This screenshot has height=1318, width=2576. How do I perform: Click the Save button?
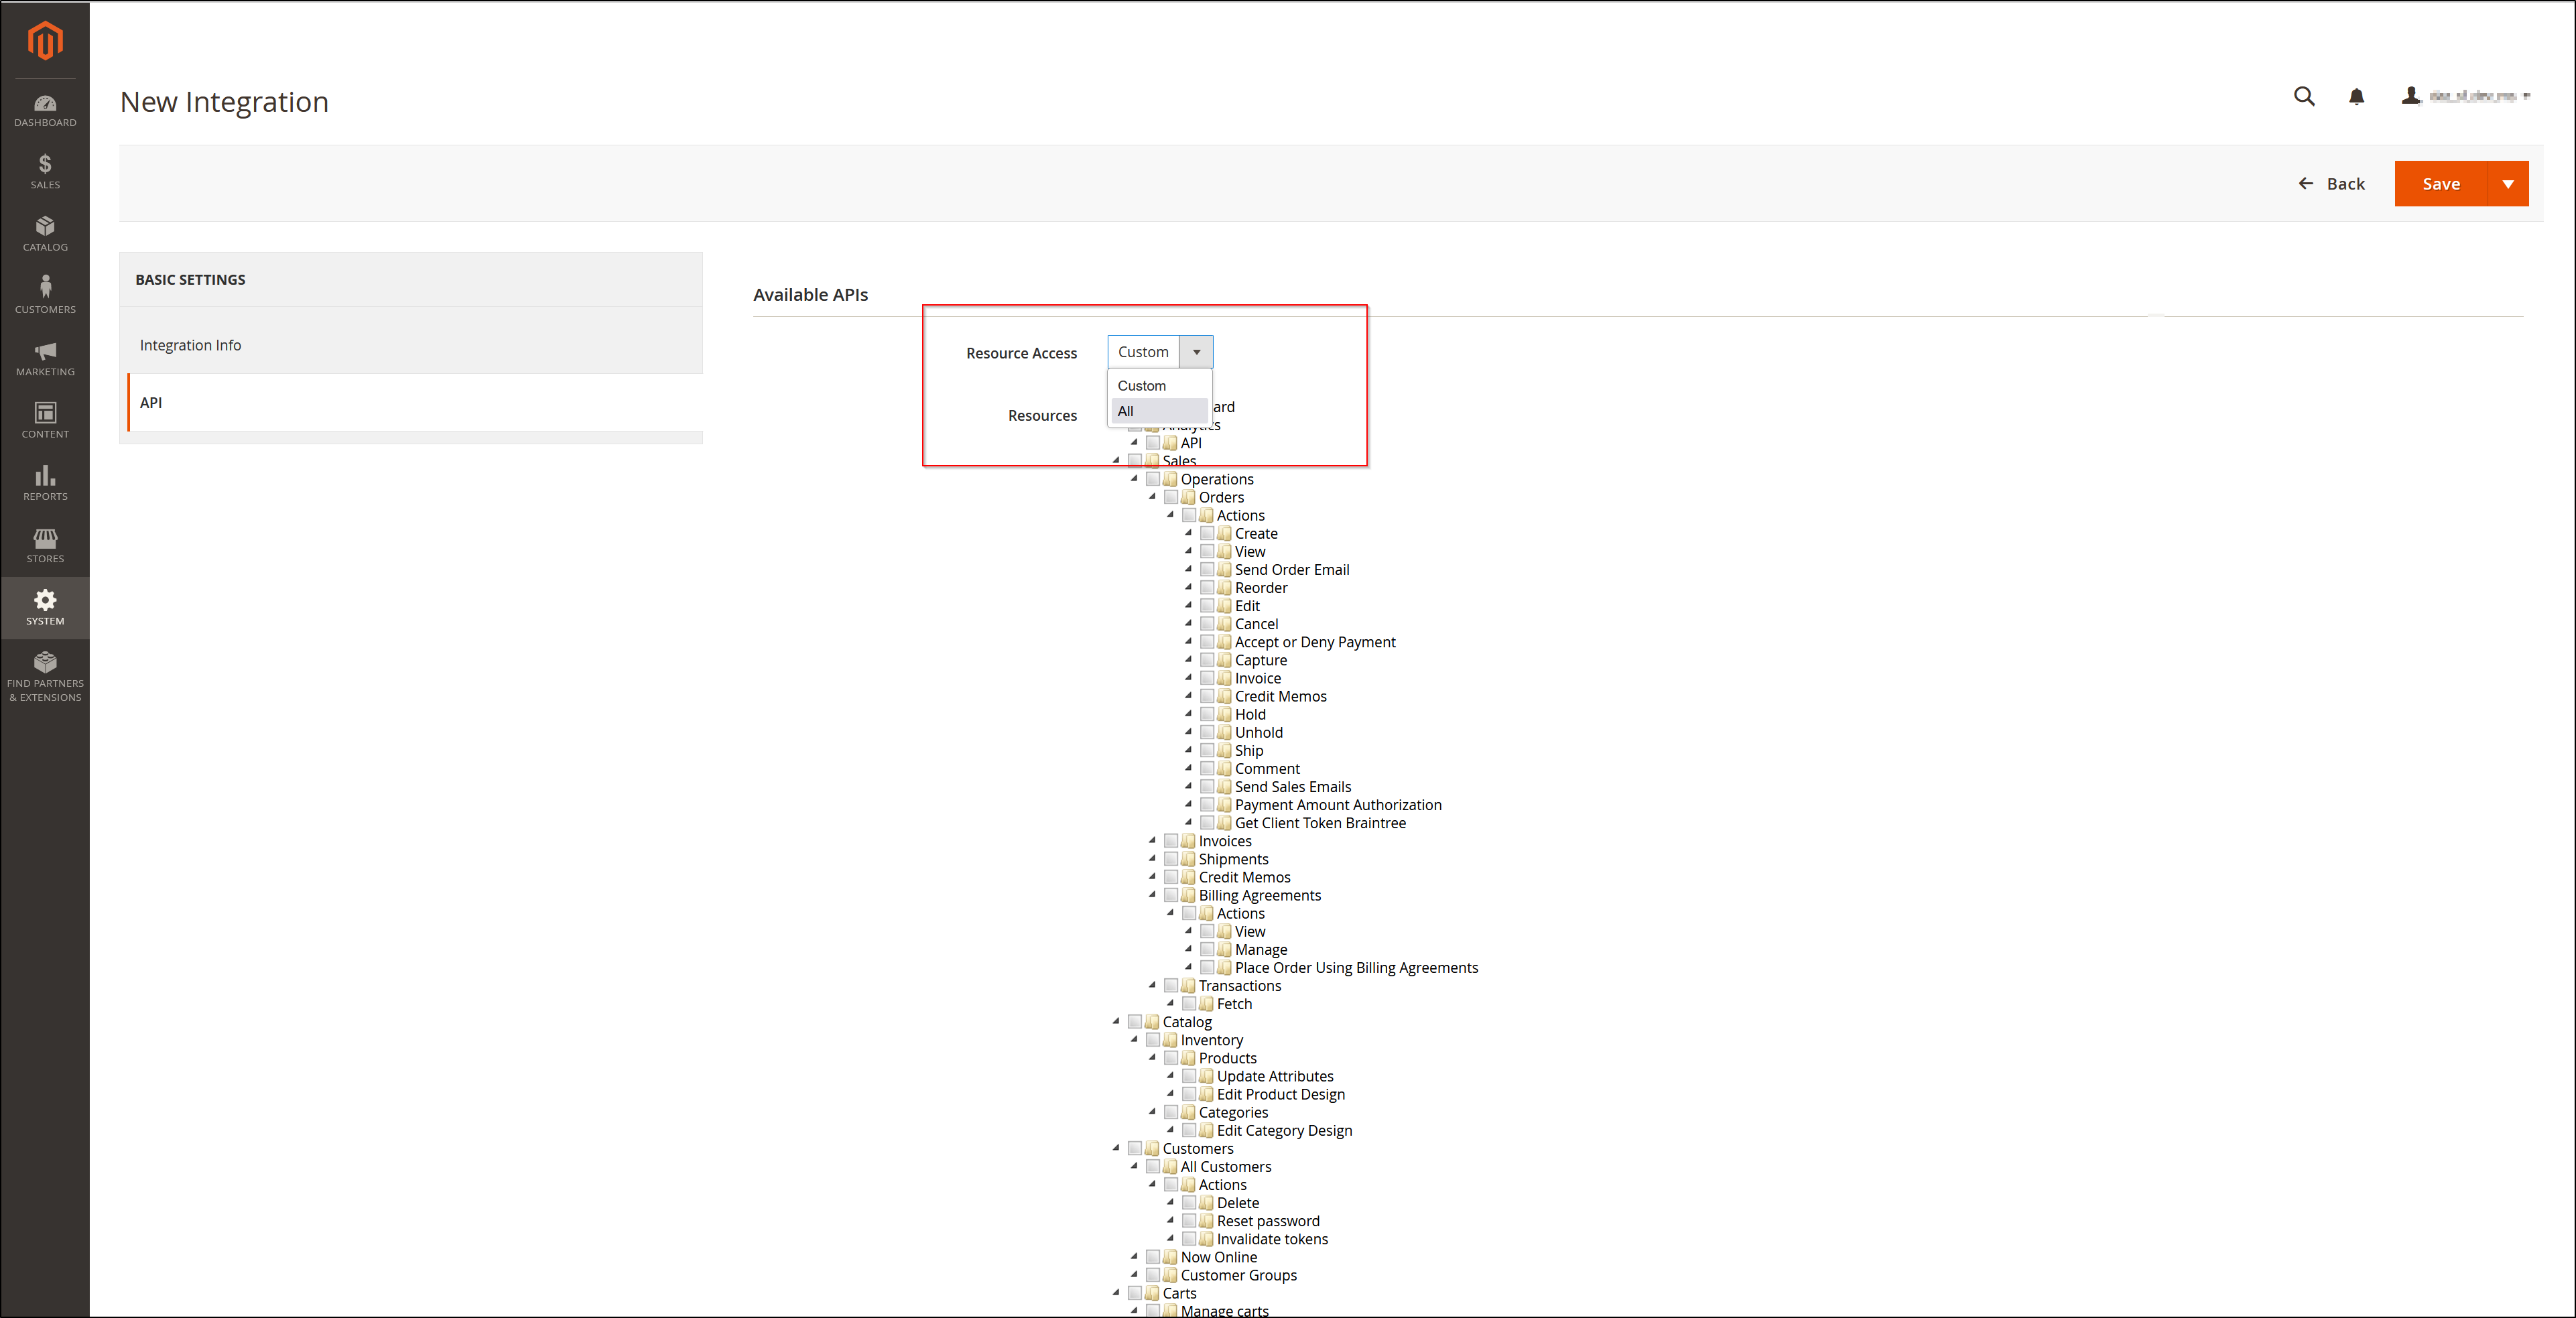2440,184
